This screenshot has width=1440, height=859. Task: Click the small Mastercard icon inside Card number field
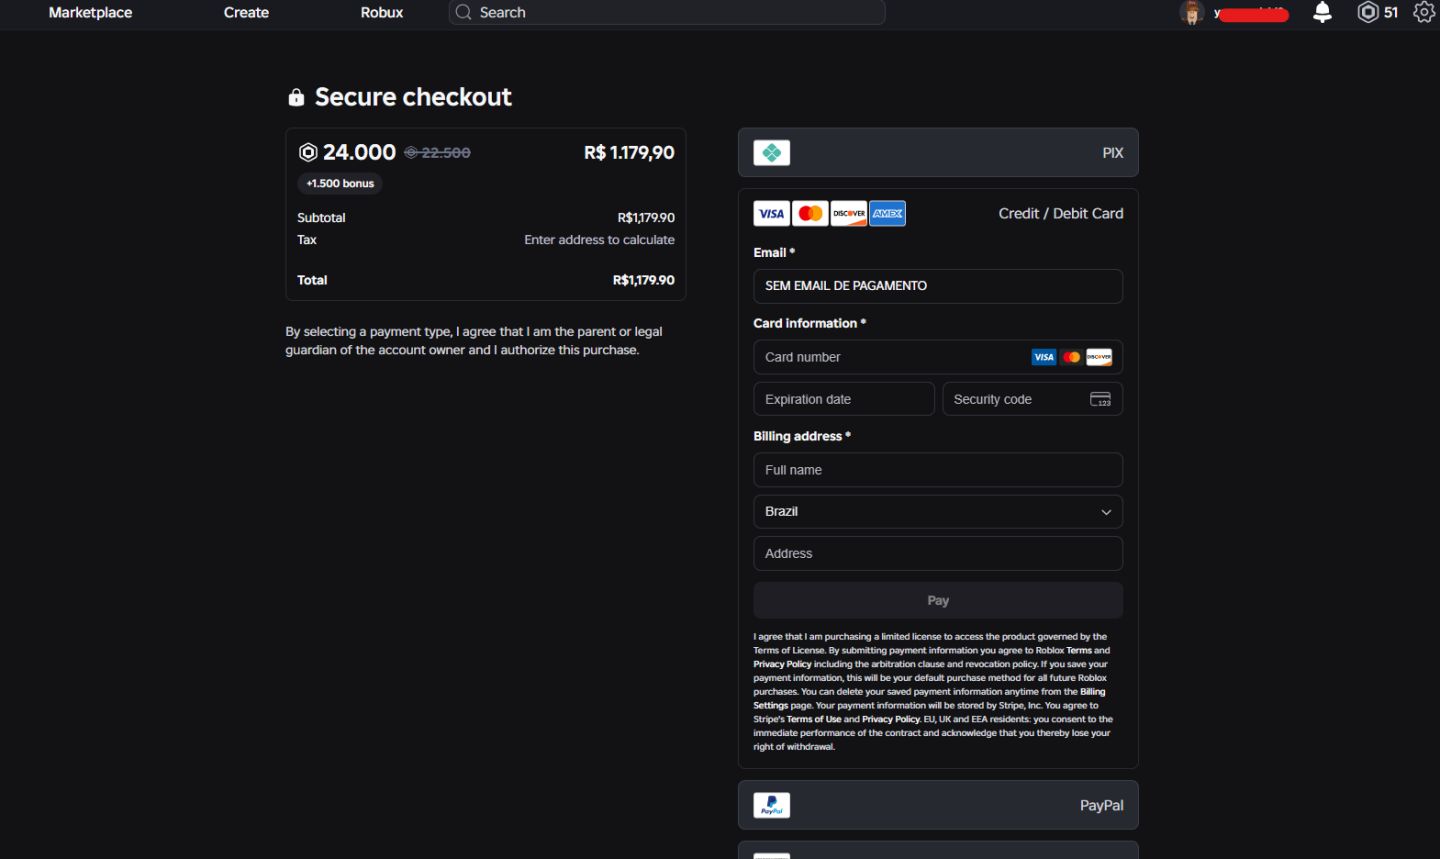pyautogui.click(x=1072, y=357)
